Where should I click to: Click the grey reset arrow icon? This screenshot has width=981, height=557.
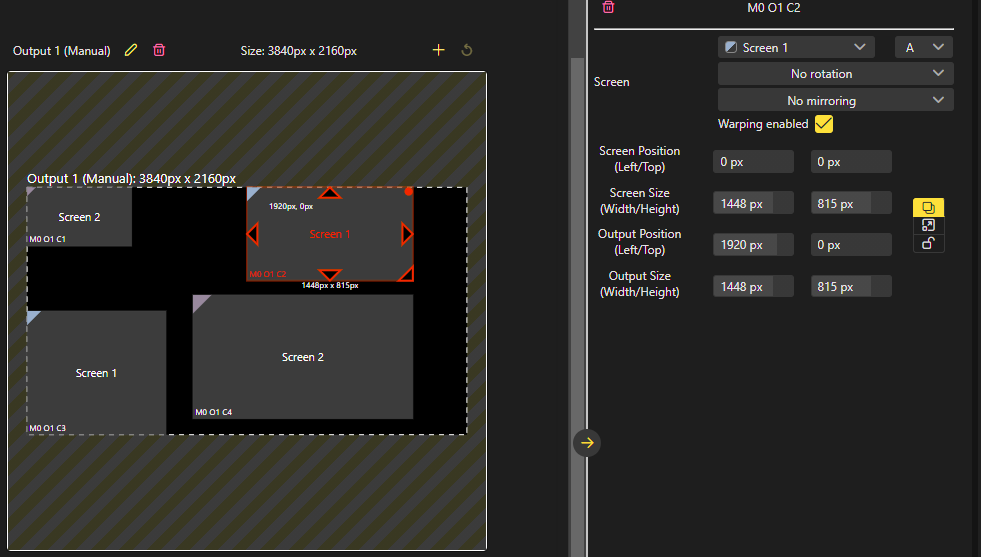click(466, 50)
